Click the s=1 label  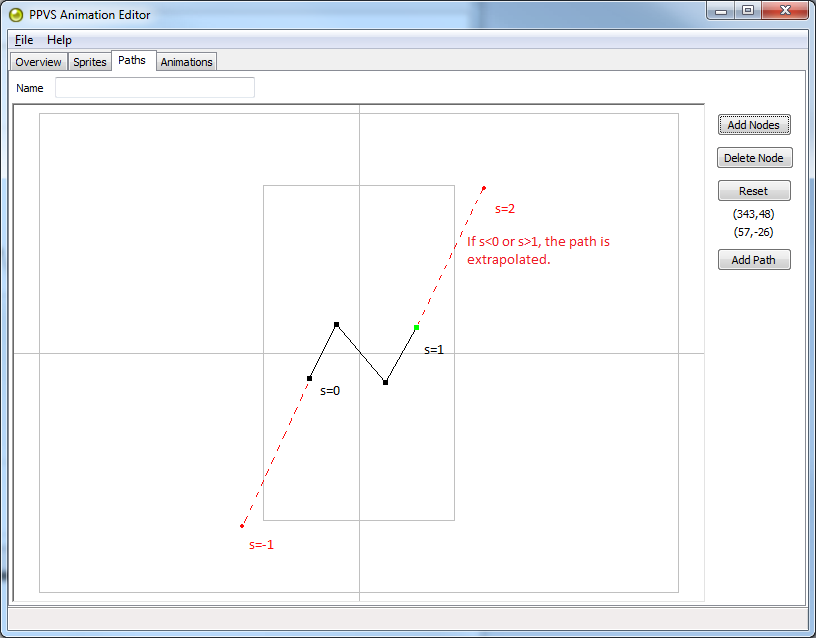[434, 350]
